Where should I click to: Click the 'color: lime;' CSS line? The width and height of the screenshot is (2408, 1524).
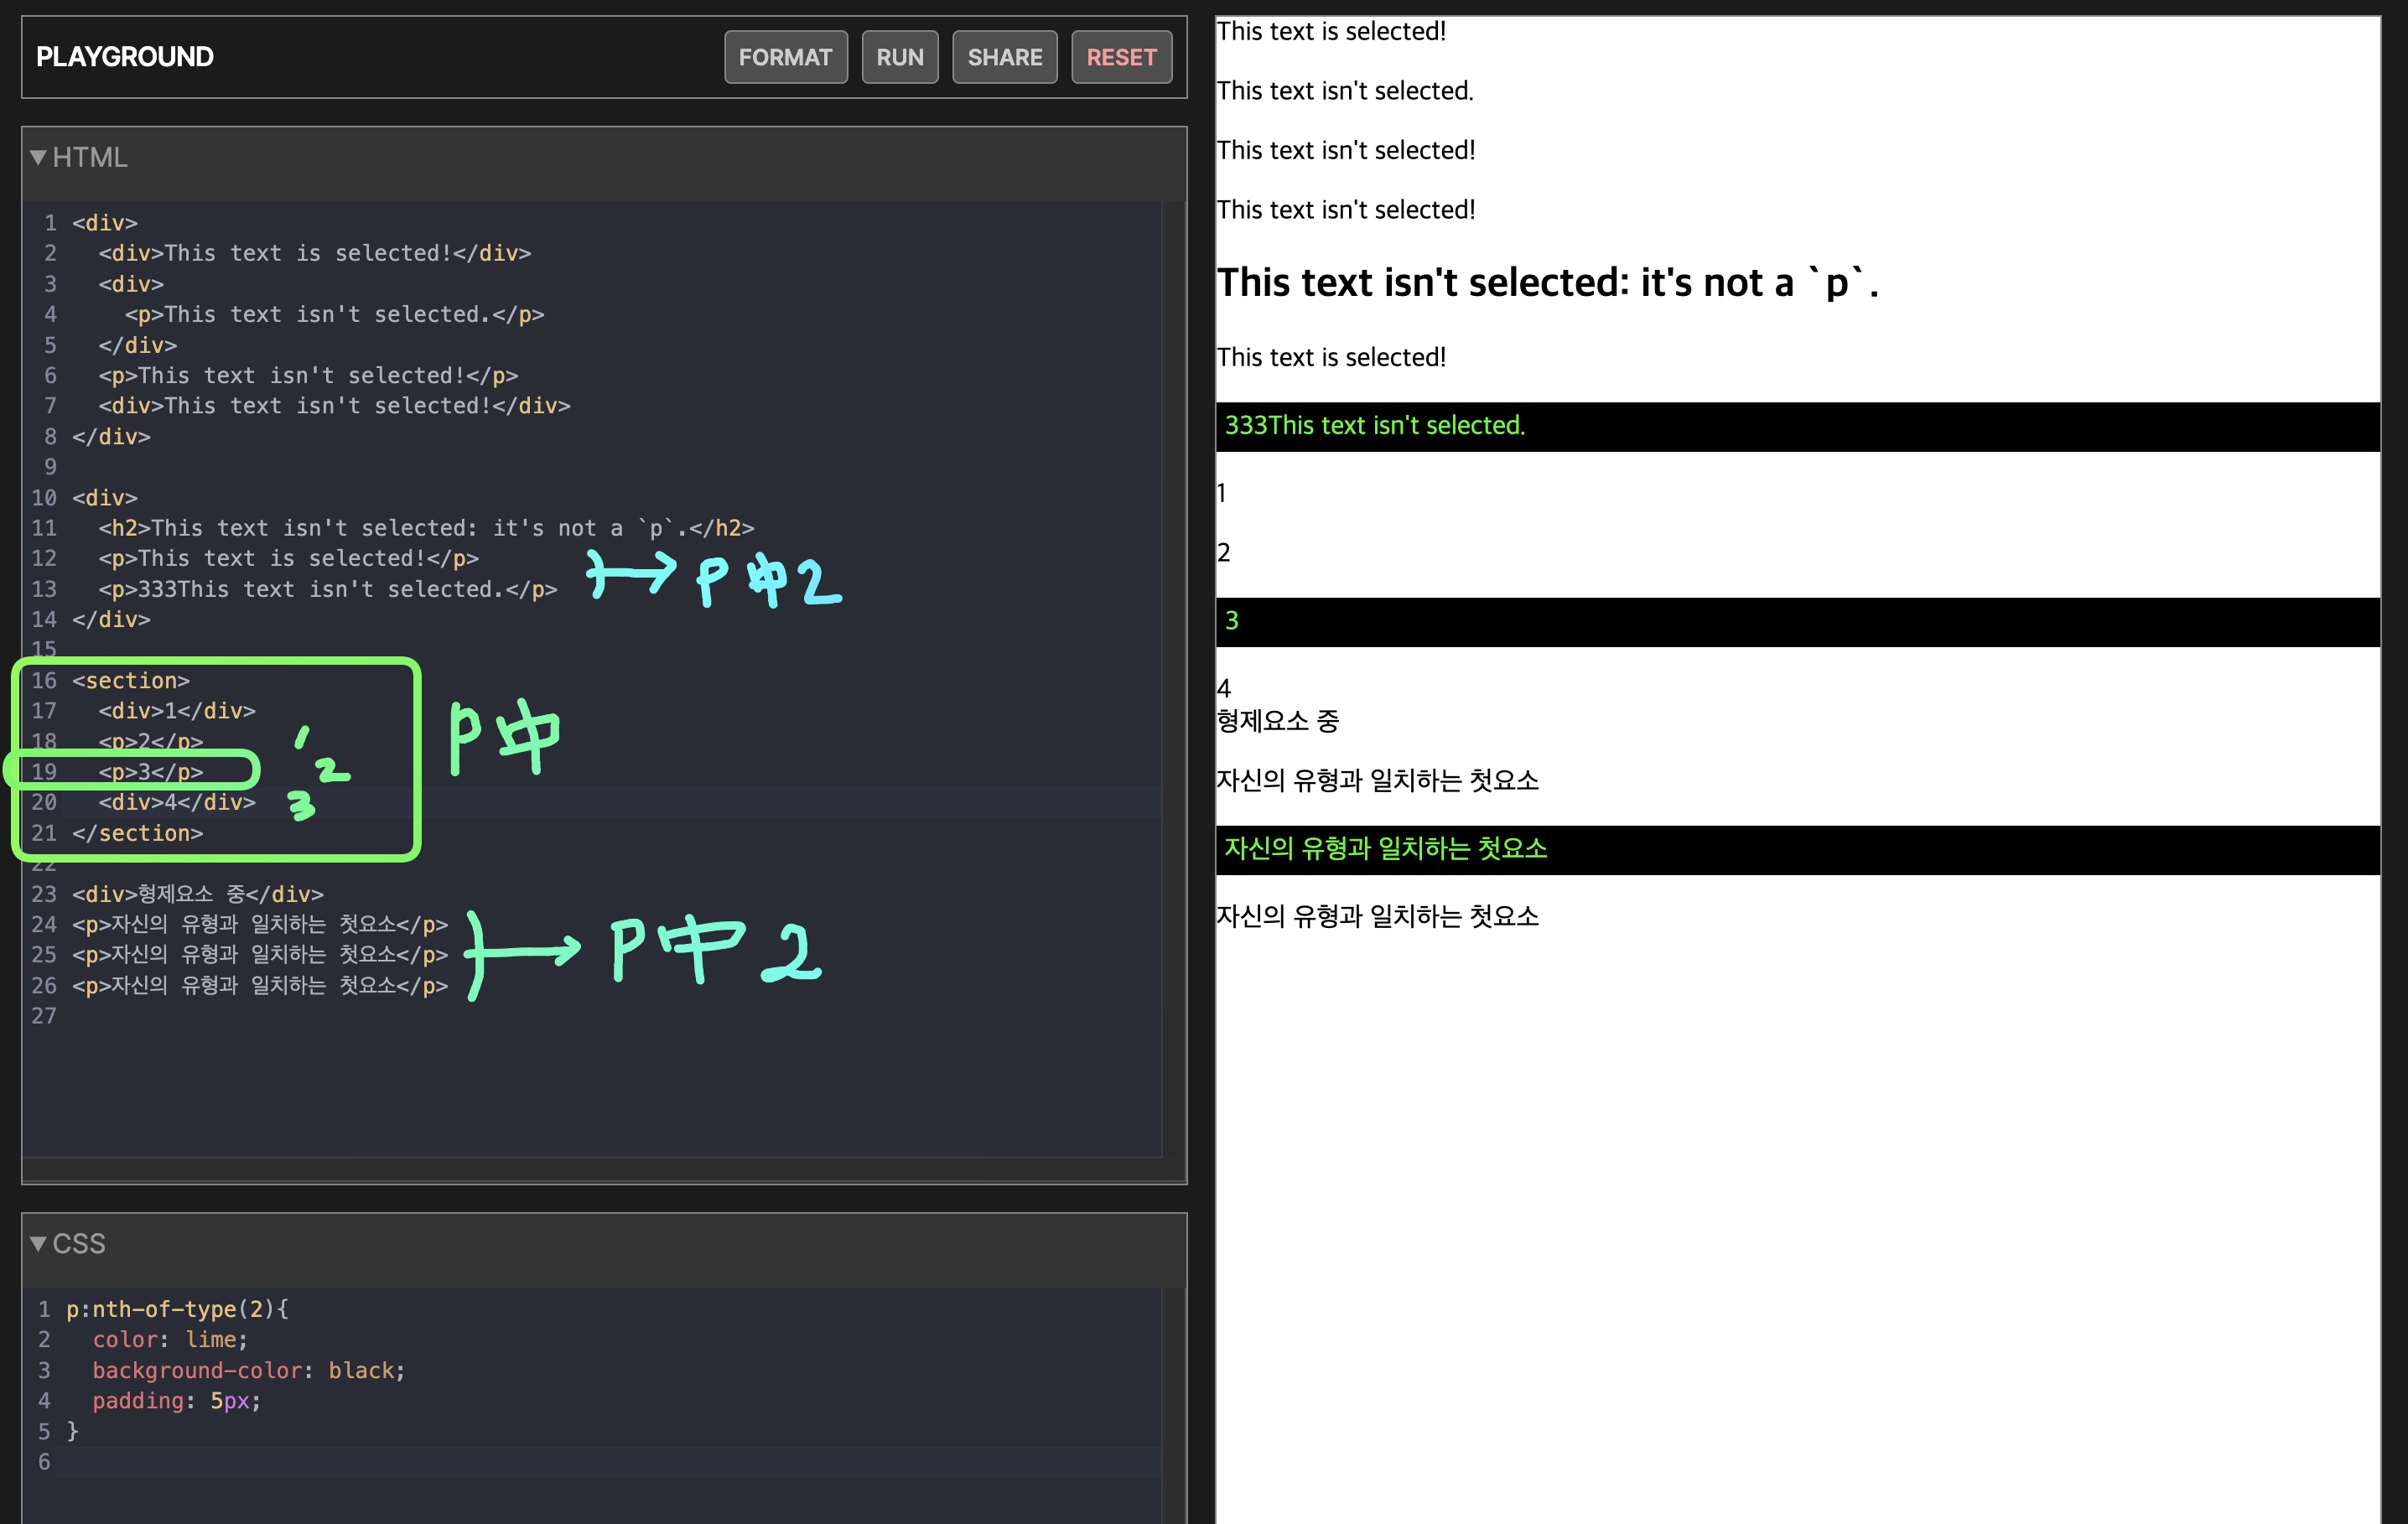pyautogui.click(x=169, y=1339)
